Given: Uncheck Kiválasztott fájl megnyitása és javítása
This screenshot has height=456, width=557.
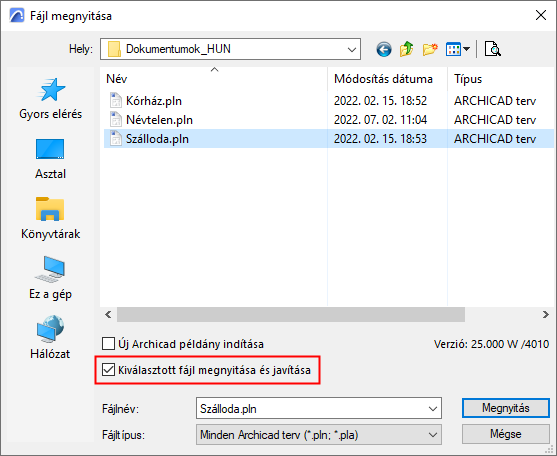Looking at the screenshot, I should click(x=108, y=370).
